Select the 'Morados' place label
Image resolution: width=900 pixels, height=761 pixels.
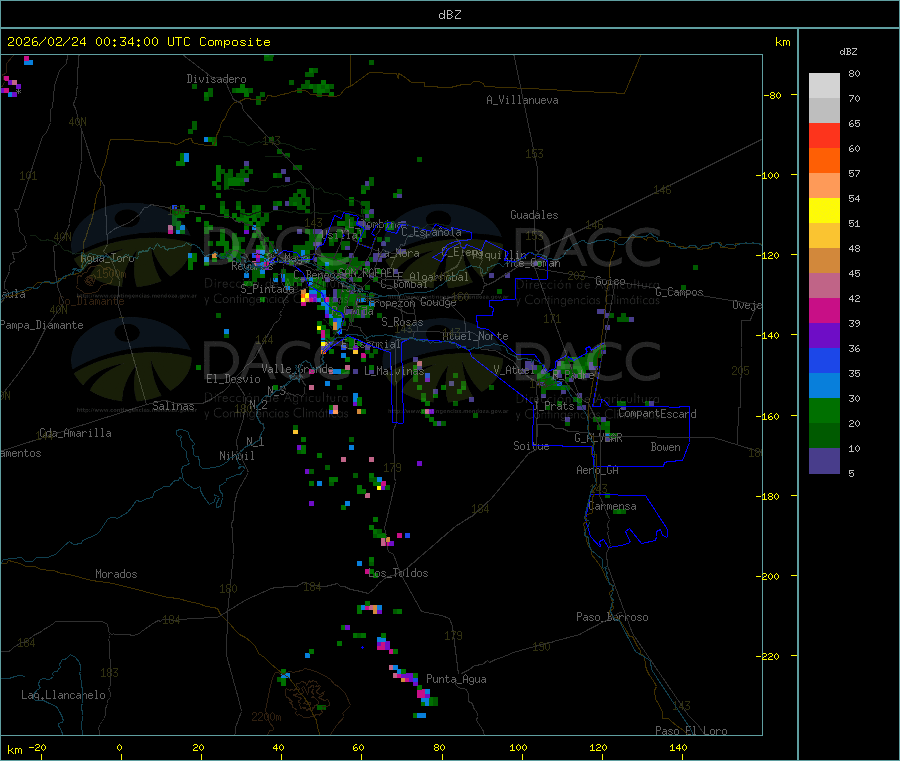pos(116,574)
